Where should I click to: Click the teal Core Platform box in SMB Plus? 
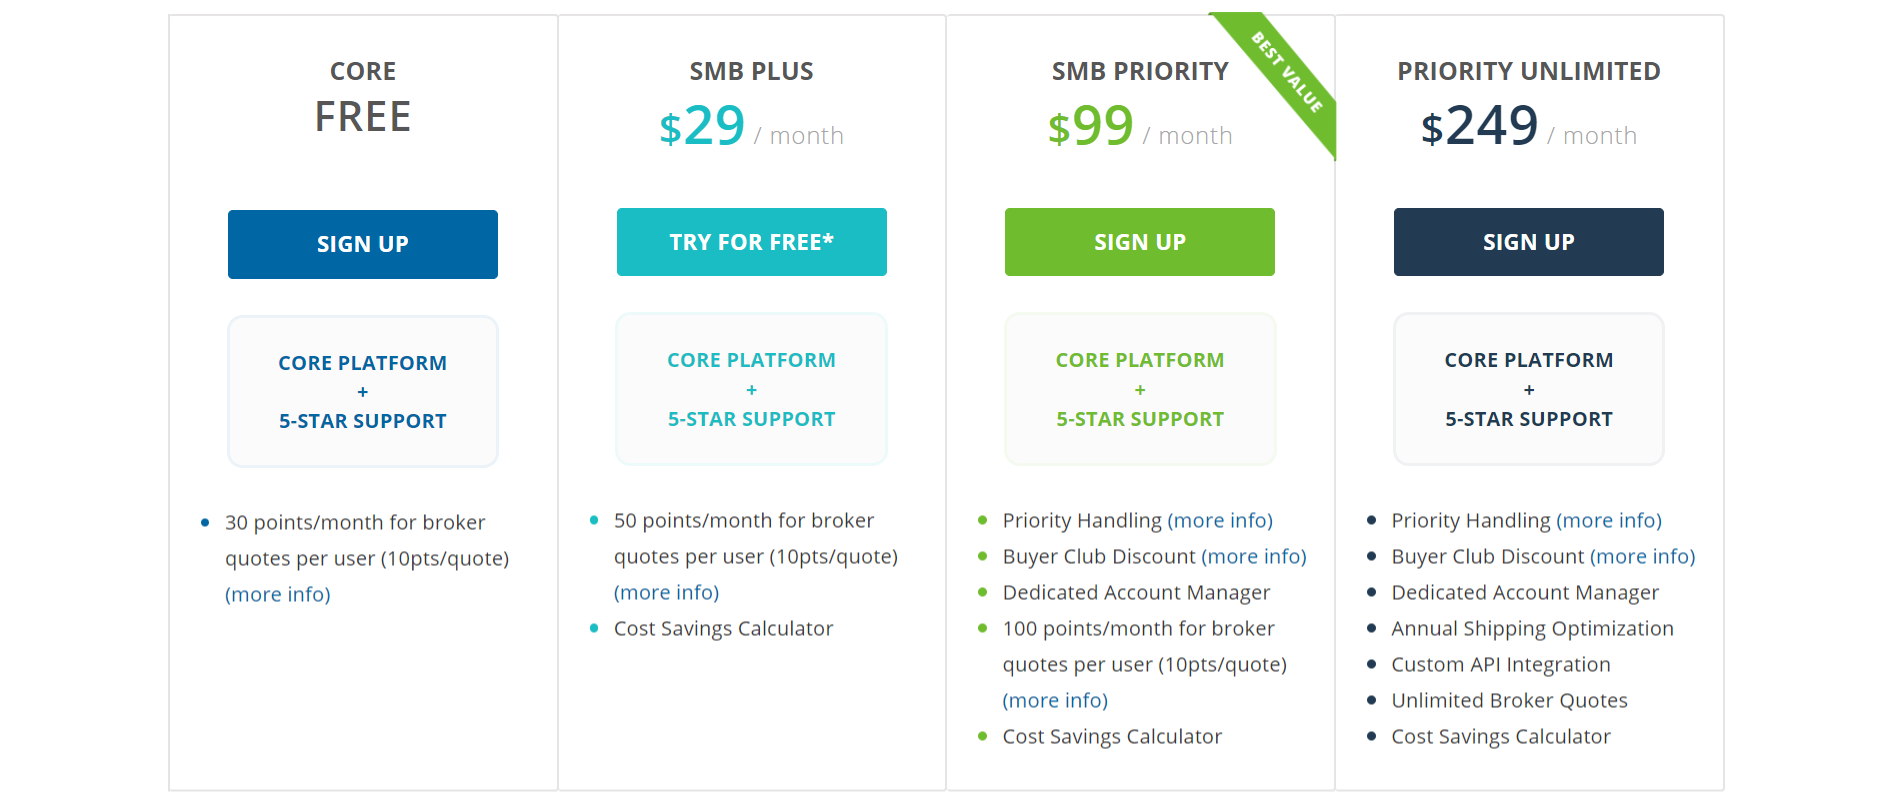(751, 389)
